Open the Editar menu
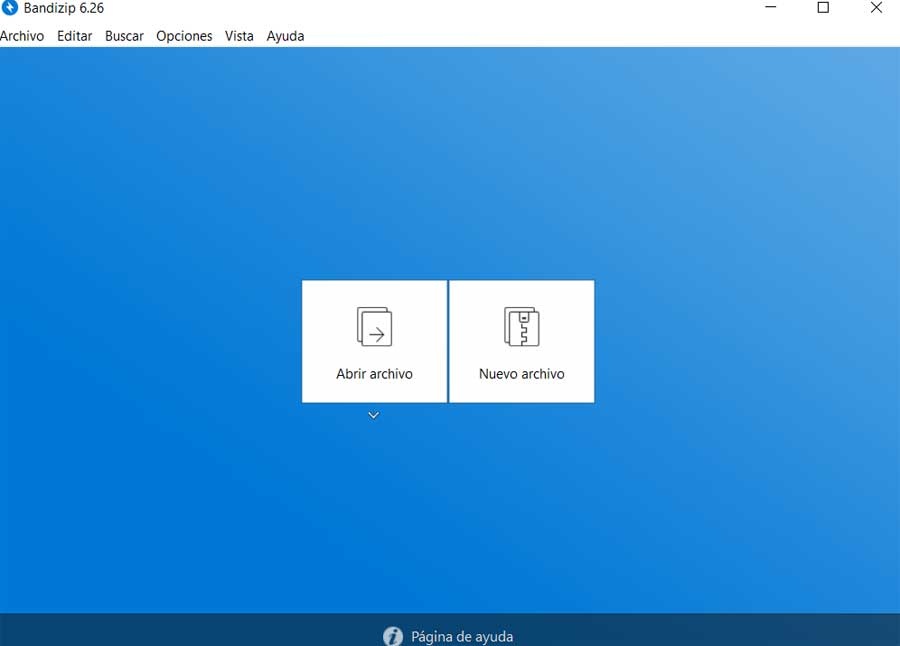 coord(75,36)
